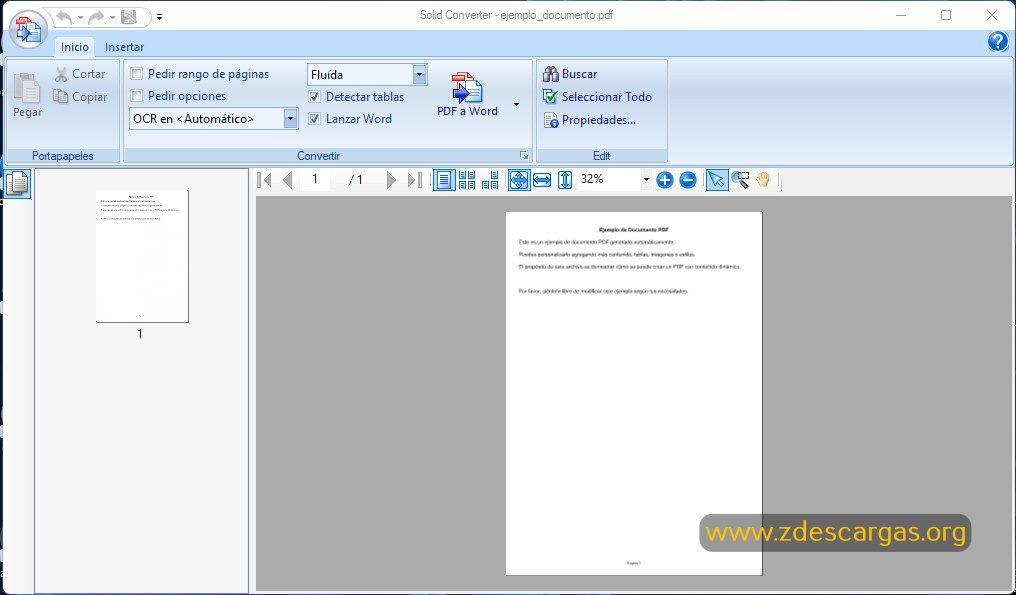1016x595 pixels.
Task: Go to last page navigation button
Action: (x=415, y=180)
